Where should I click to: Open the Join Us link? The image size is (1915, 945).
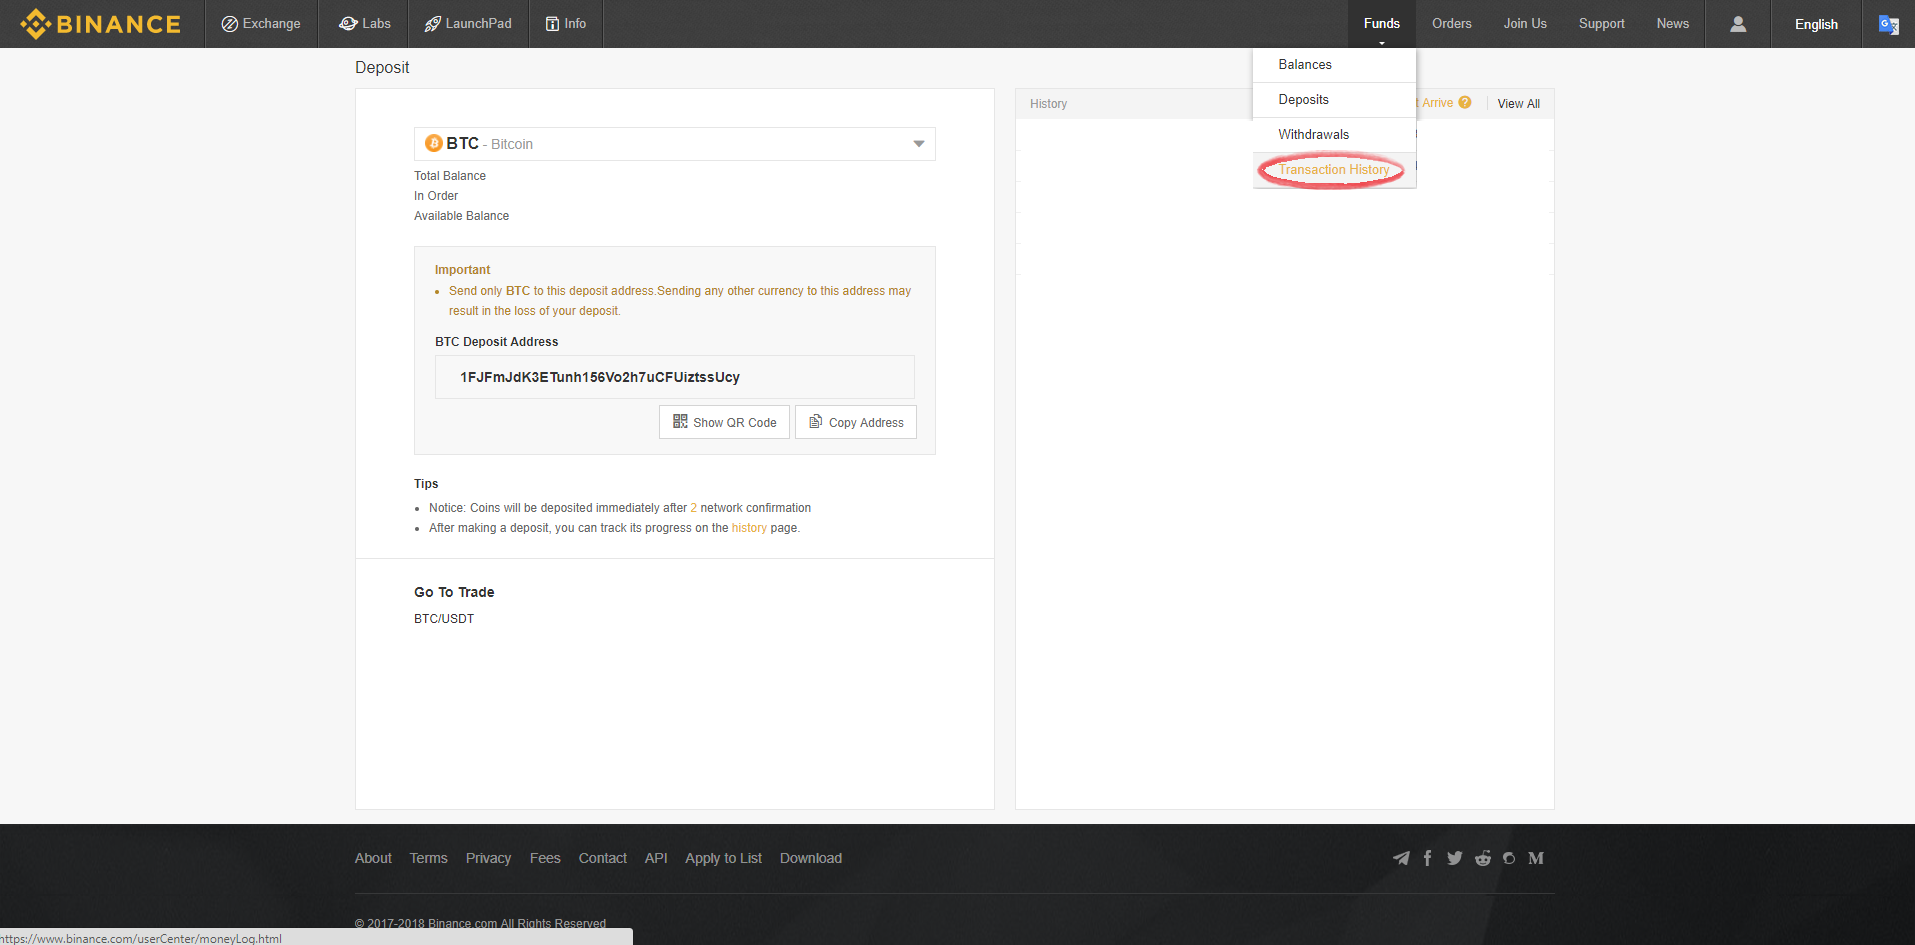[1525, 24]
